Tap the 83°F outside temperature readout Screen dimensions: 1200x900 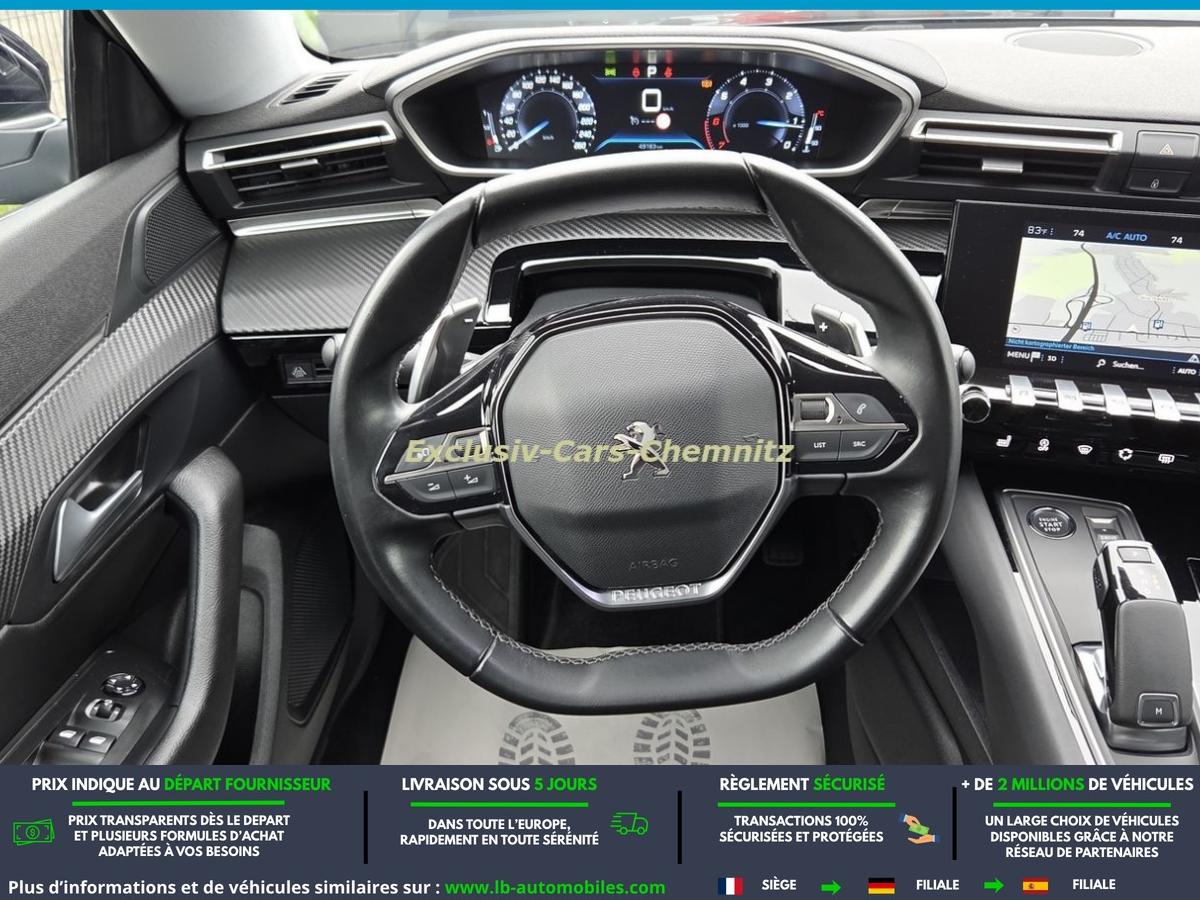pos(1037,230)
